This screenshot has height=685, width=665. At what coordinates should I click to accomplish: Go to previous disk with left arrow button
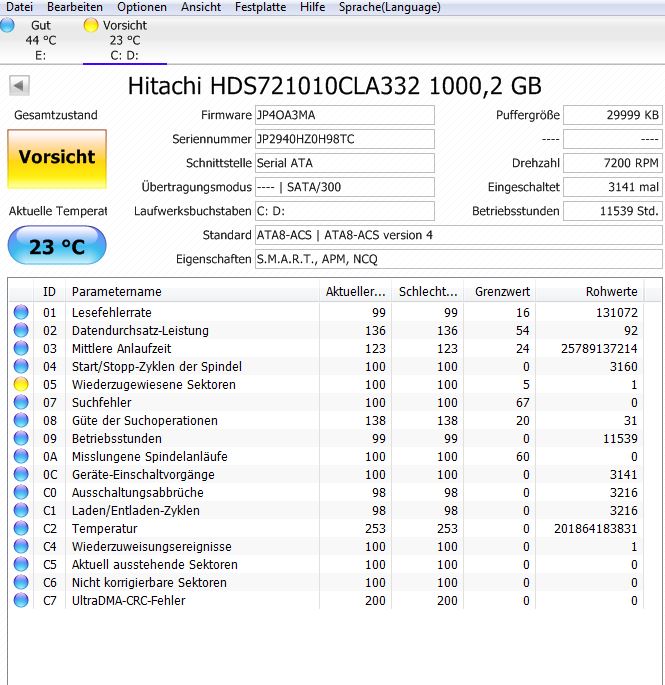coord(19,85)
